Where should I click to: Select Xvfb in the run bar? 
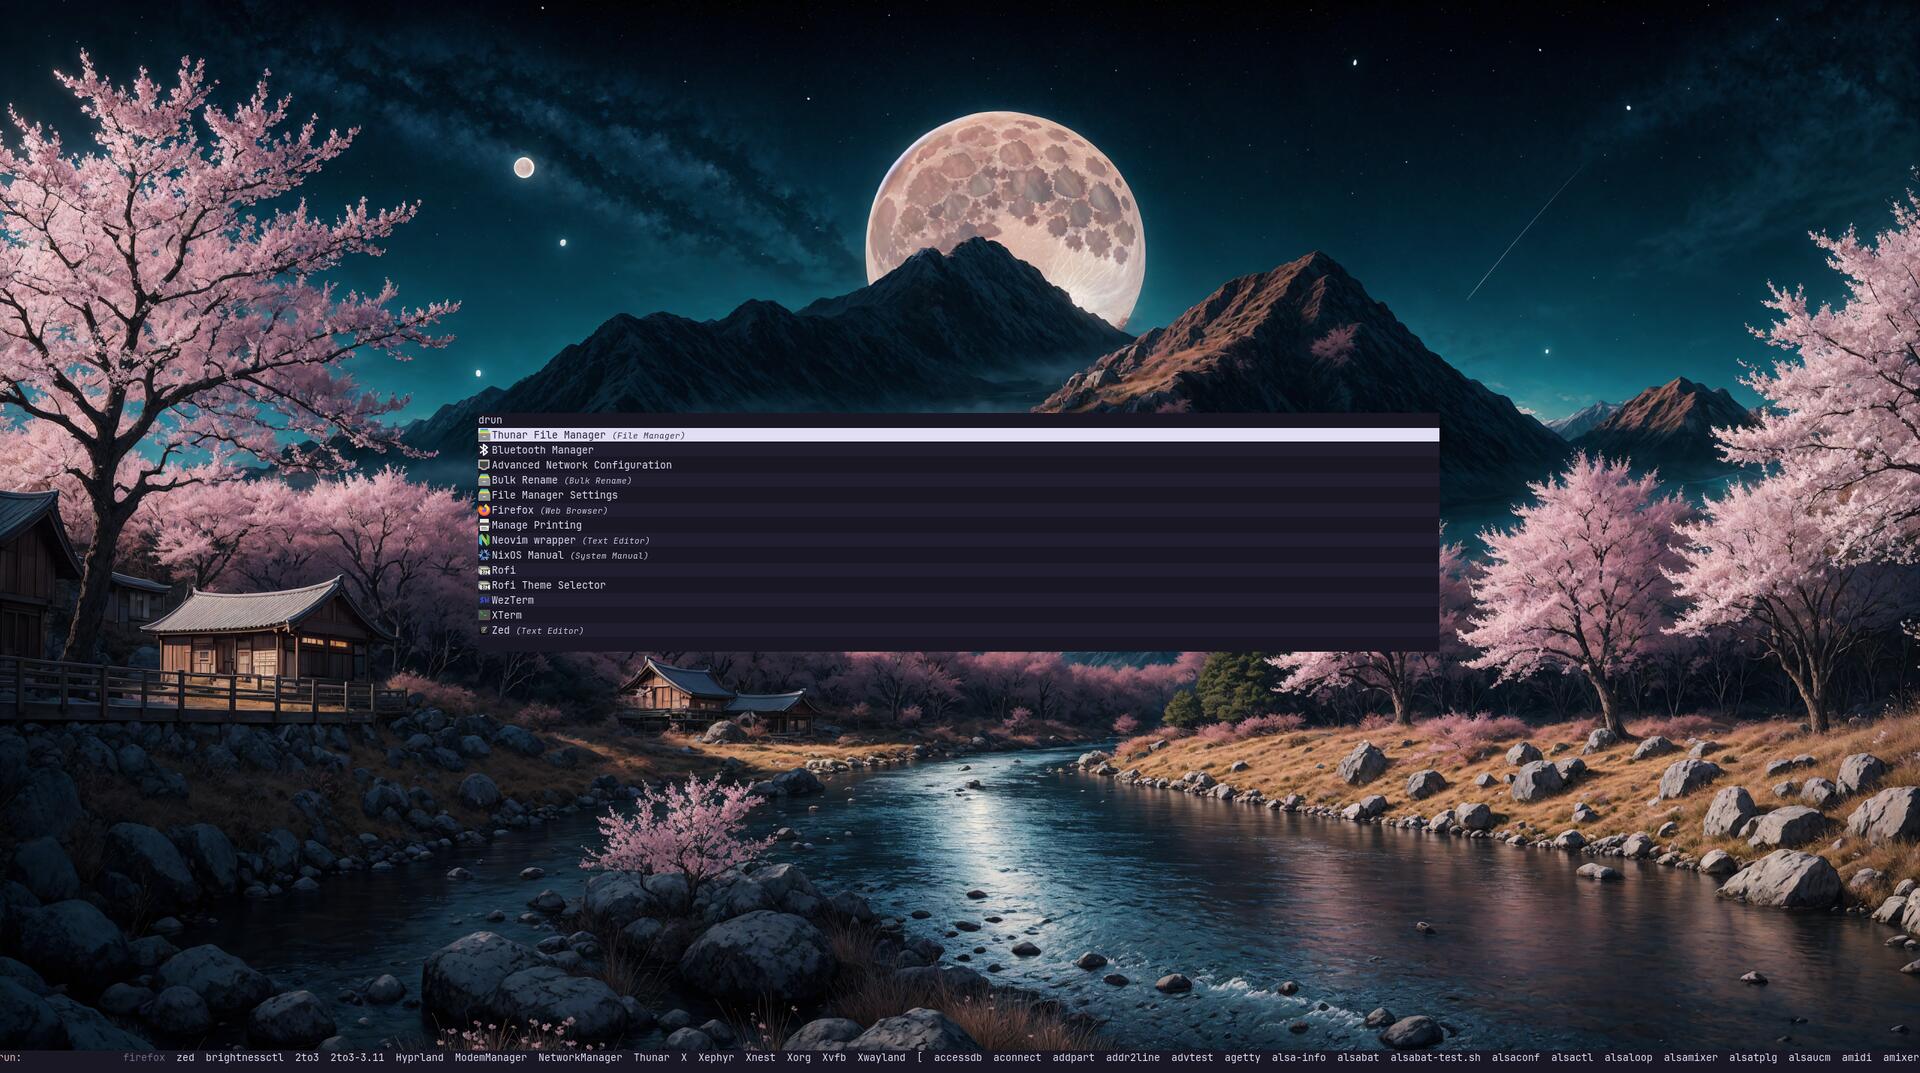click(834, 1057)
